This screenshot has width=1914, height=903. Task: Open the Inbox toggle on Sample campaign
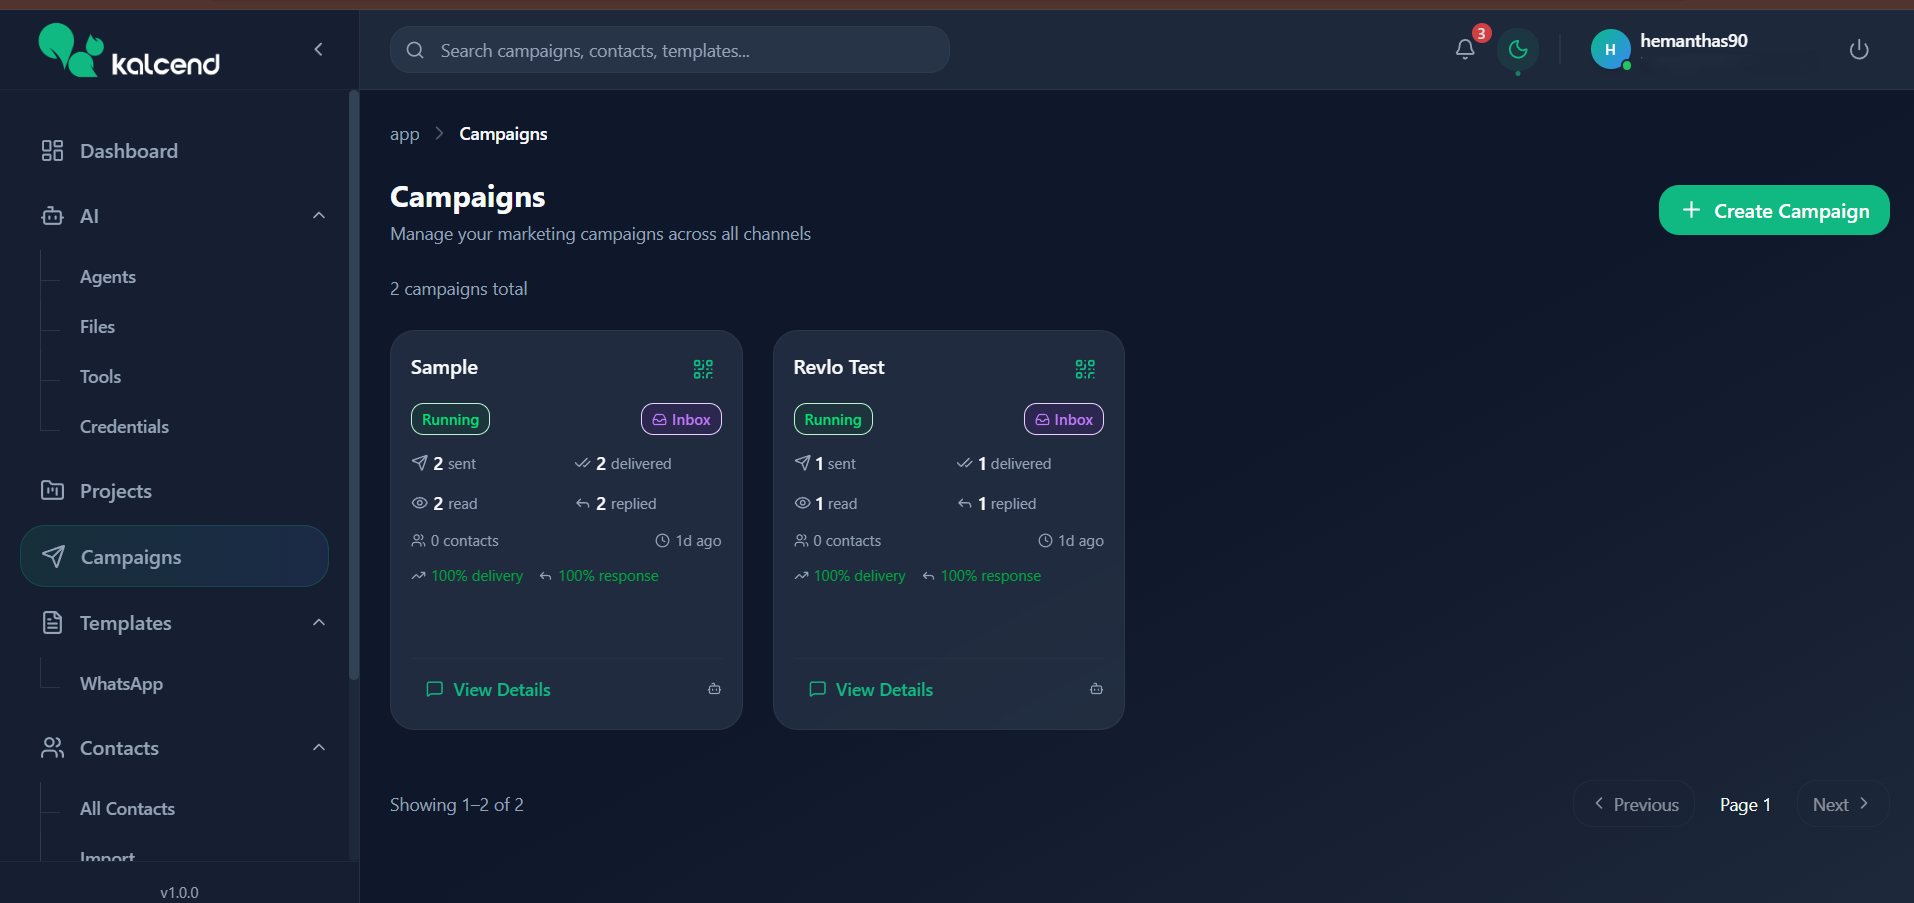681,419
